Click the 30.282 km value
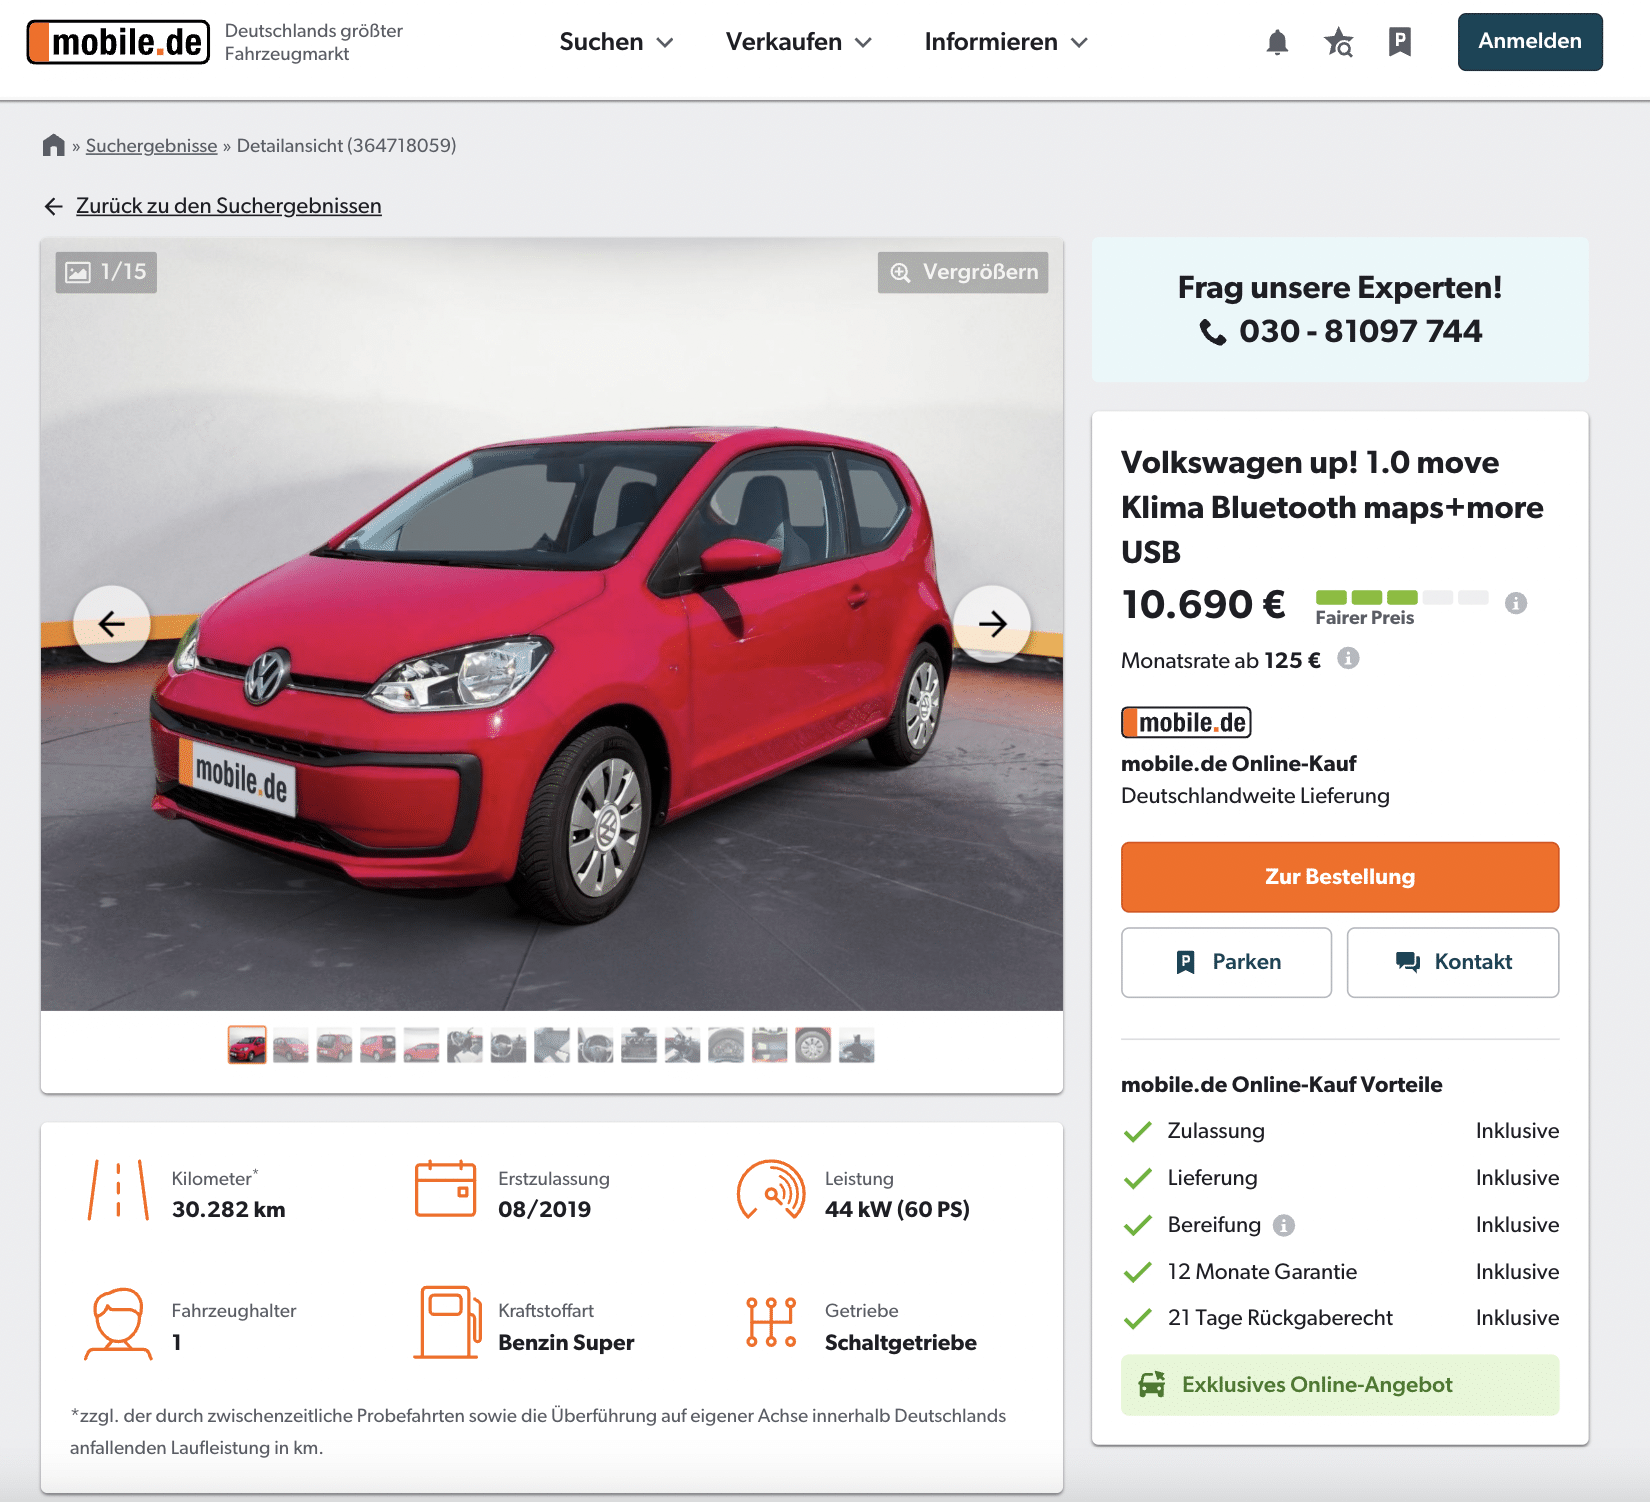 [x=229, y=1210]
